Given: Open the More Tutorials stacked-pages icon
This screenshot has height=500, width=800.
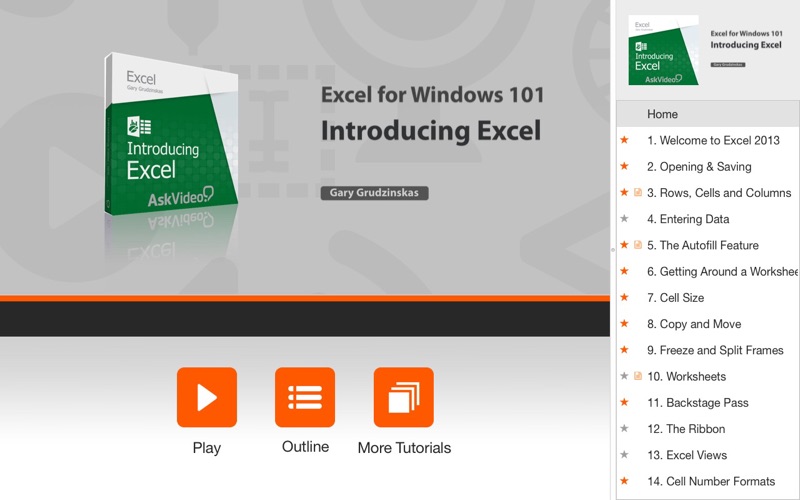Looking at the screenshot, I should point(404,397).
